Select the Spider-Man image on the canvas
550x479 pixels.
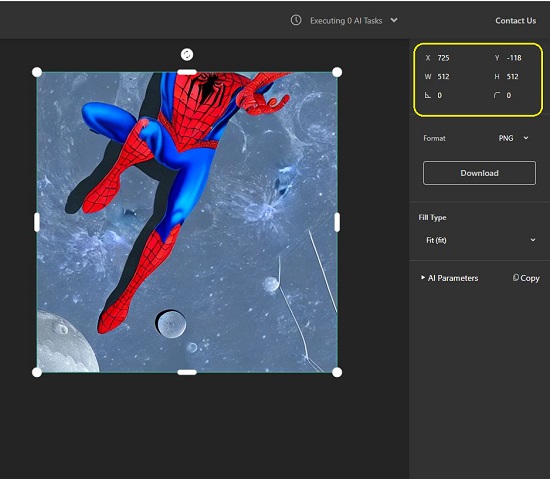tap(187, 222)
